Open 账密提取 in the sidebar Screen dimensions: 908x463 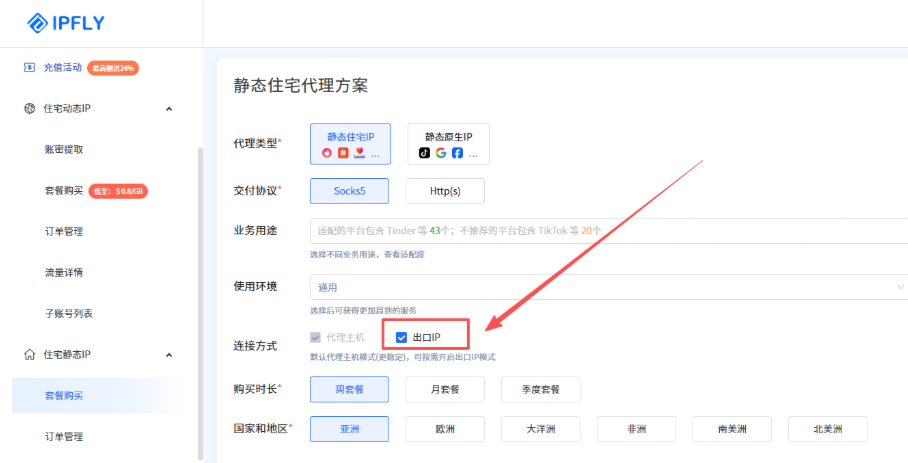(x=64, y=149)
